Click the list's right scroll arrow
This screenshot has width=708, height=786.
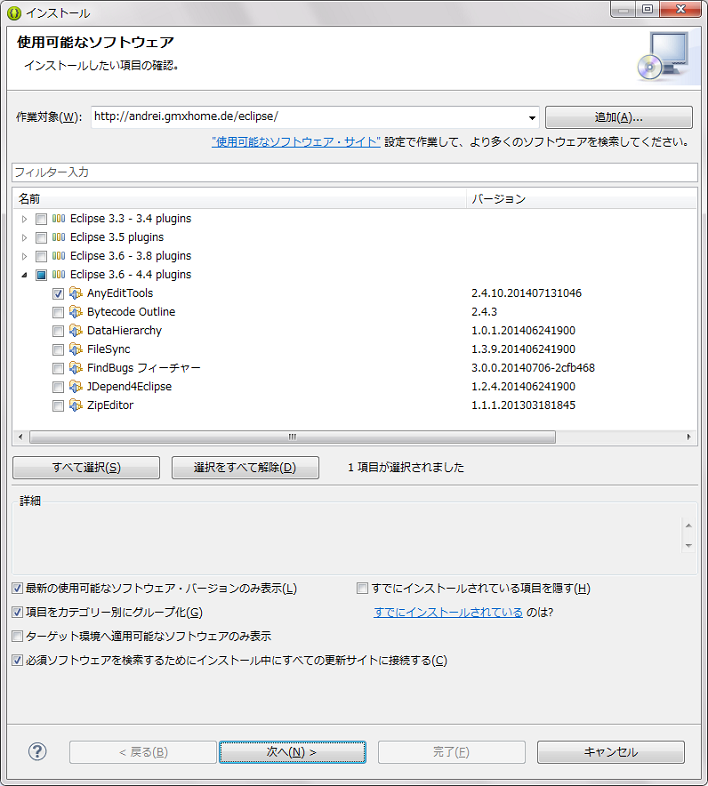point(688,437)
